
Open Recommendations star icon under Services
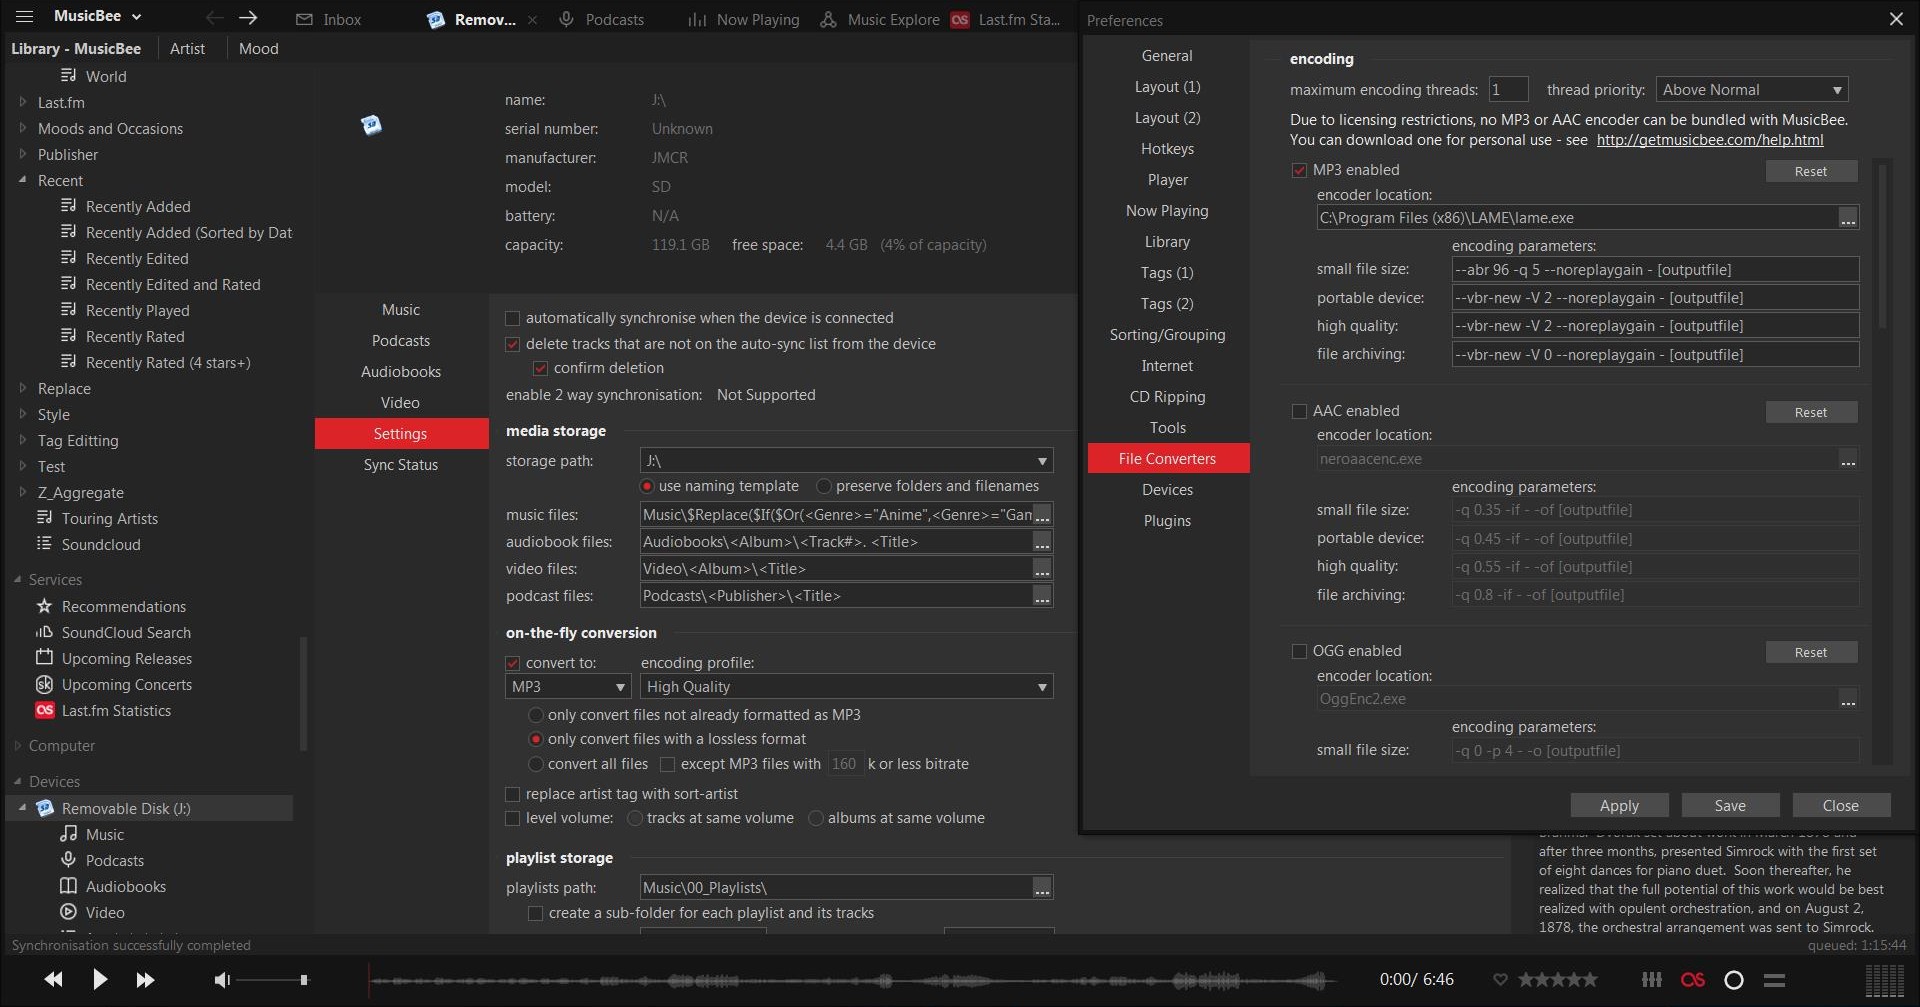(44, 606)
